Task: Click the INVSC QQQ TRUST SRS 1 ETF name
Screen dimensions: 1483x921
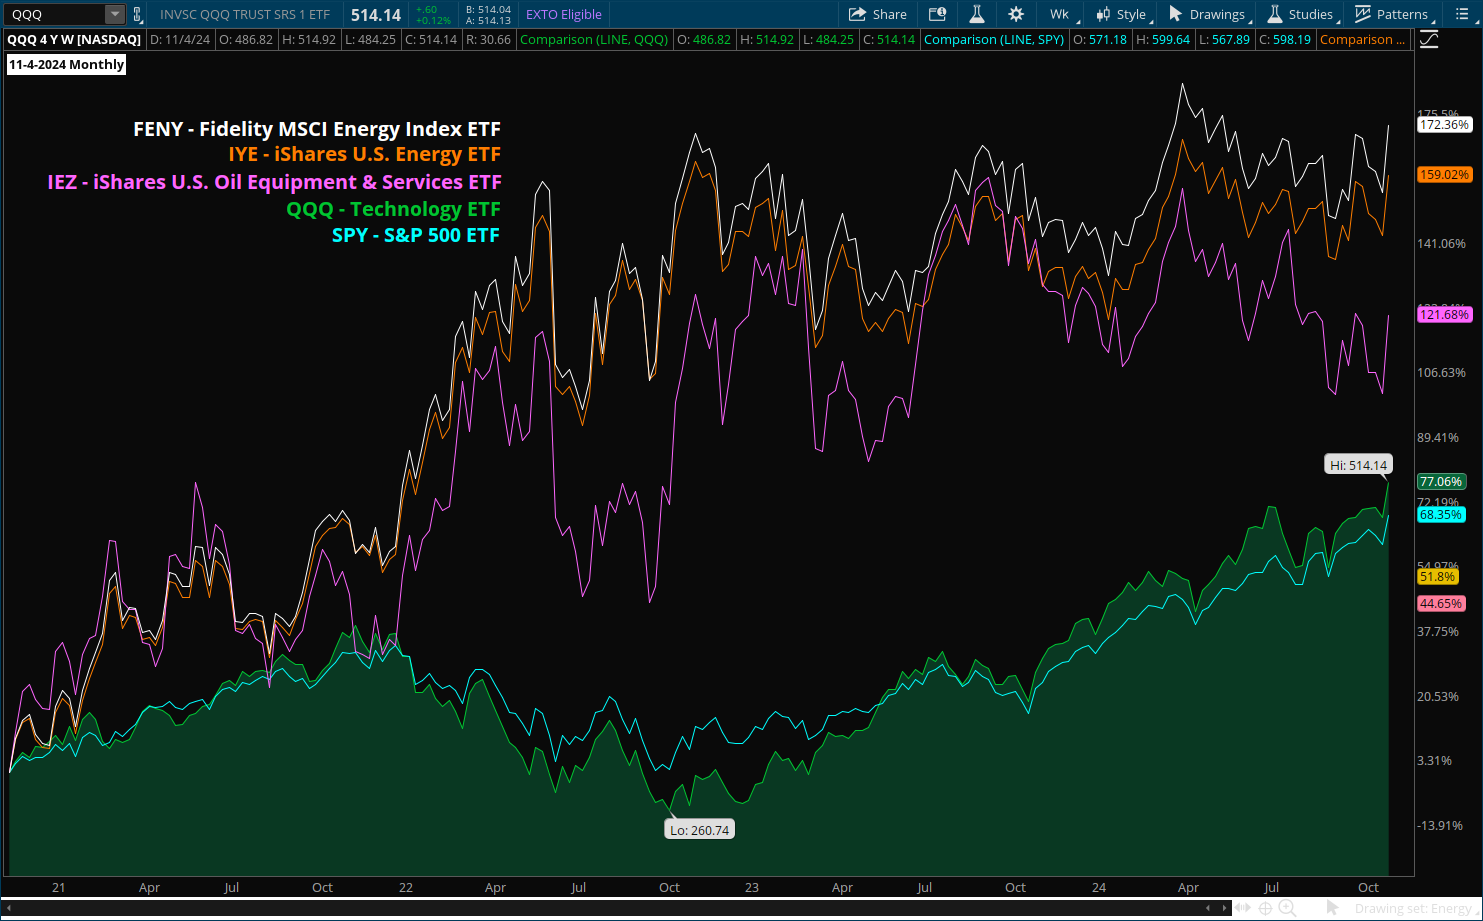Action: point(245,14)
